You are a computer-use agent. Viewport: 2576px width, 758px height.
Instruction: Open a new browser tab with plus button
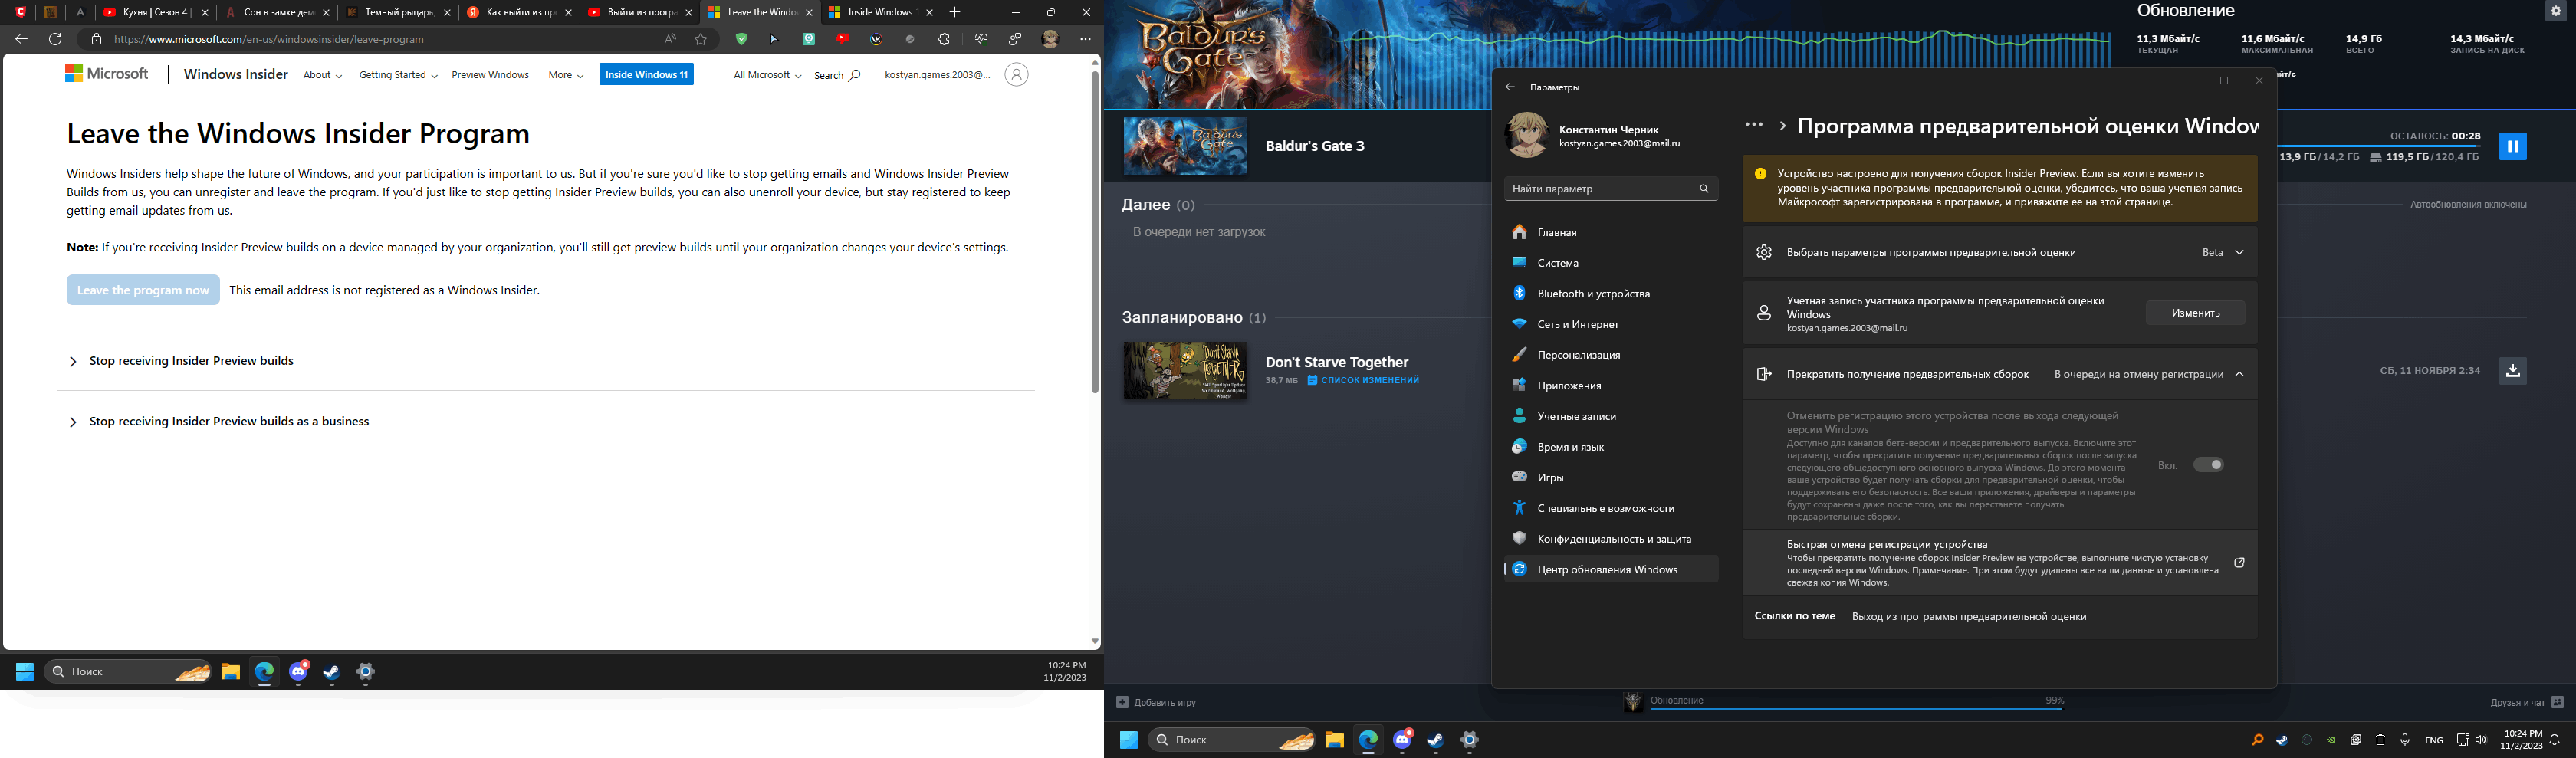point(955,12)
